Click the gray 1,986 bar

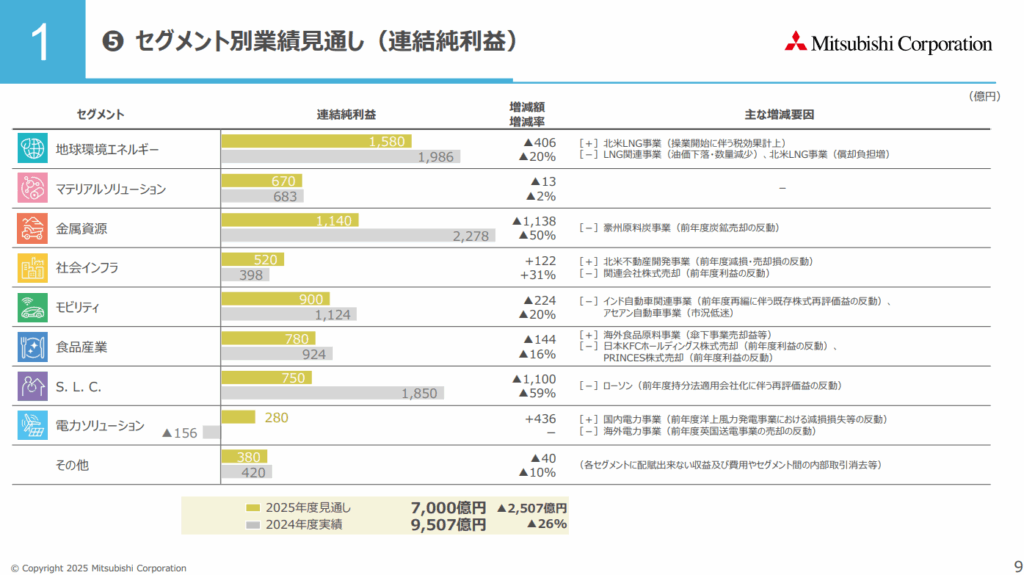coord(341,157)
